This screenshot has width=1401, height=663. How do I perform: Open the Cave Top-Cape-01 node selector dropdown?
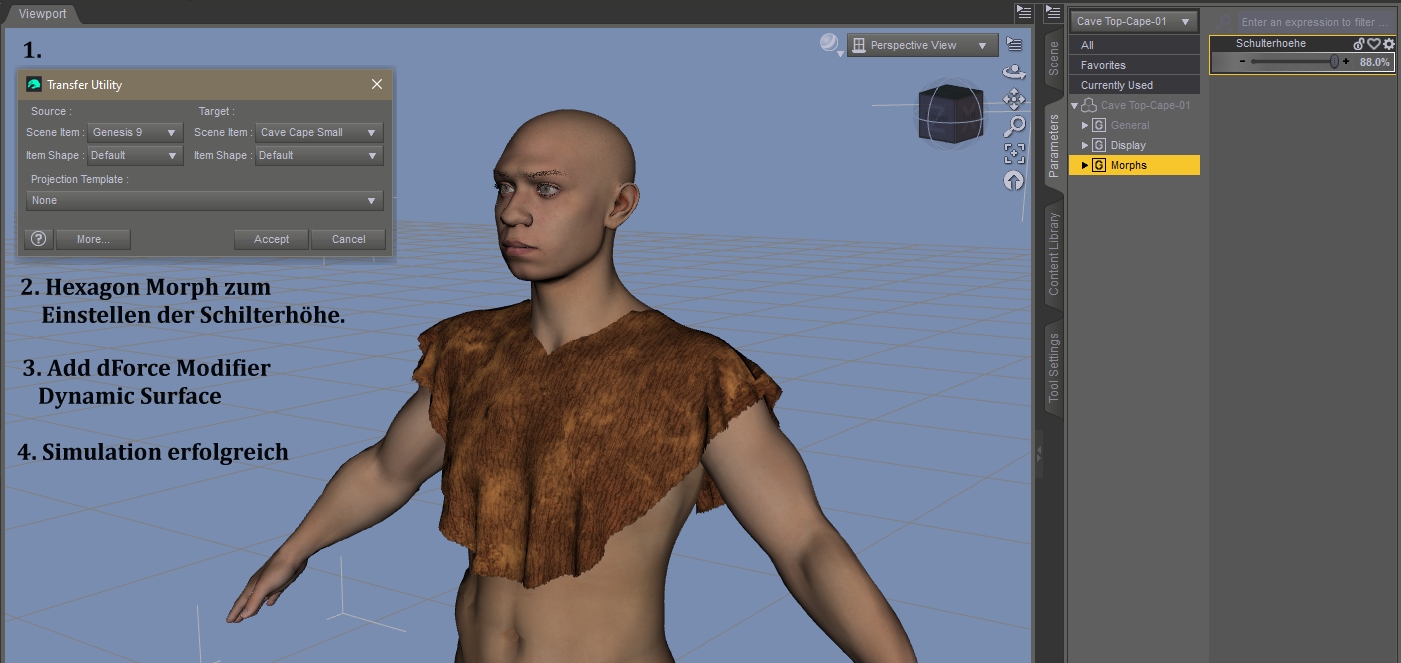coord(1134,21)
